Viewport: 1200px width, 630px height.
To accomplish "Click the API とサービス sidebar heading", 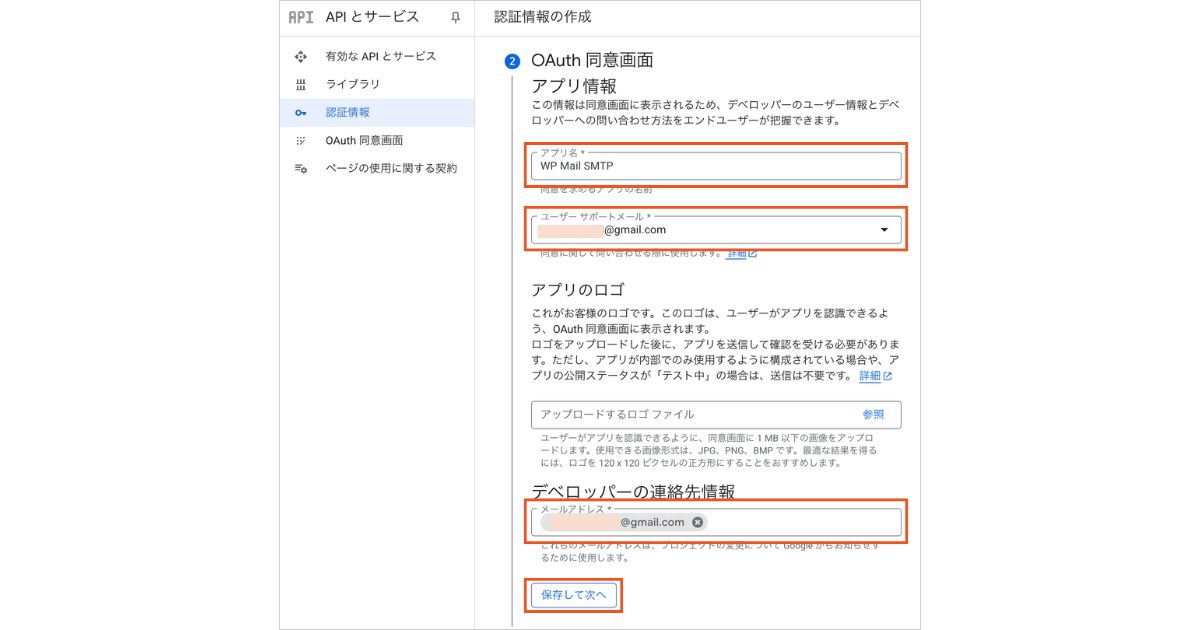I will [x=372, y=17].
